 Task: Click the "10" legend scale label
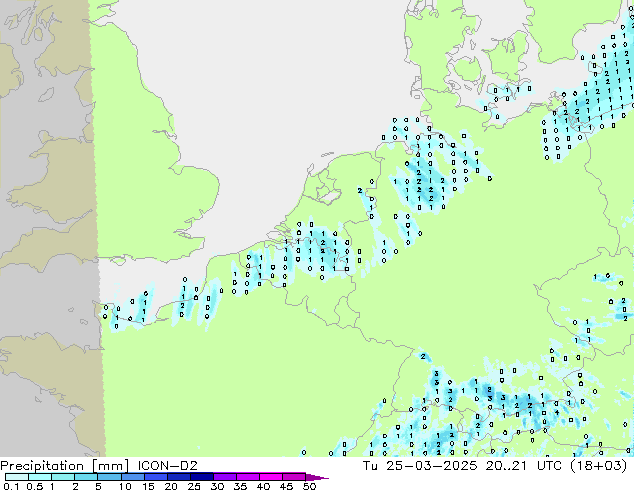pos(125,486)
